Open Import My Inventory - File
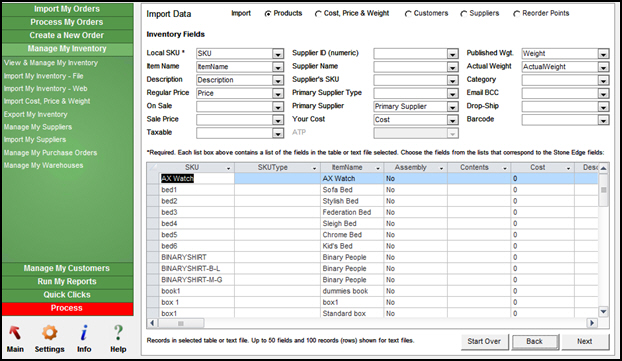Image resolution: width=622 pixels, height=361 pixels. pyautogui.click(x=44, y=76)
